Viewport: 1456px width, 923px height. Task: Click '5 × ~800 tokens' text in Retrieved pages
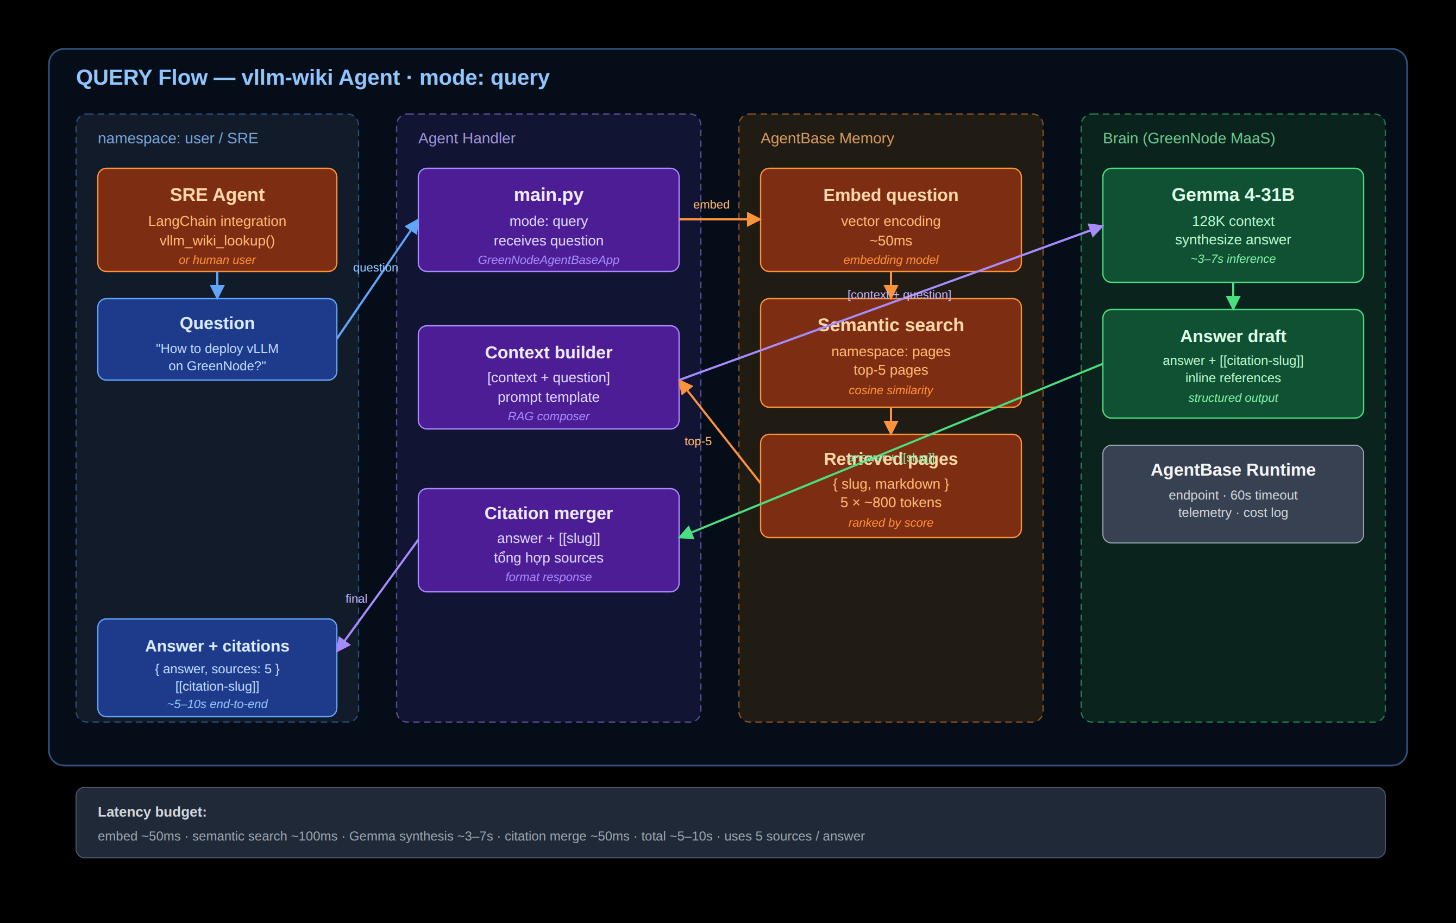(891, 503)
